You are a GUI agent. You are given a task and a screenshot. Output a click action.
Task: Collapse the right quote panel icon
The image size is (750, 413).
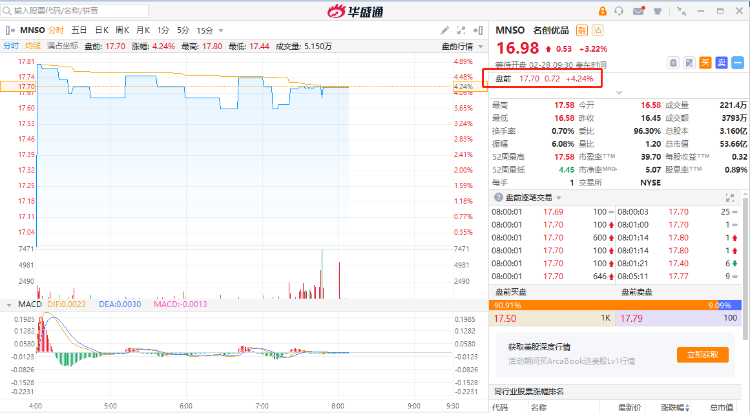[478, 30]
